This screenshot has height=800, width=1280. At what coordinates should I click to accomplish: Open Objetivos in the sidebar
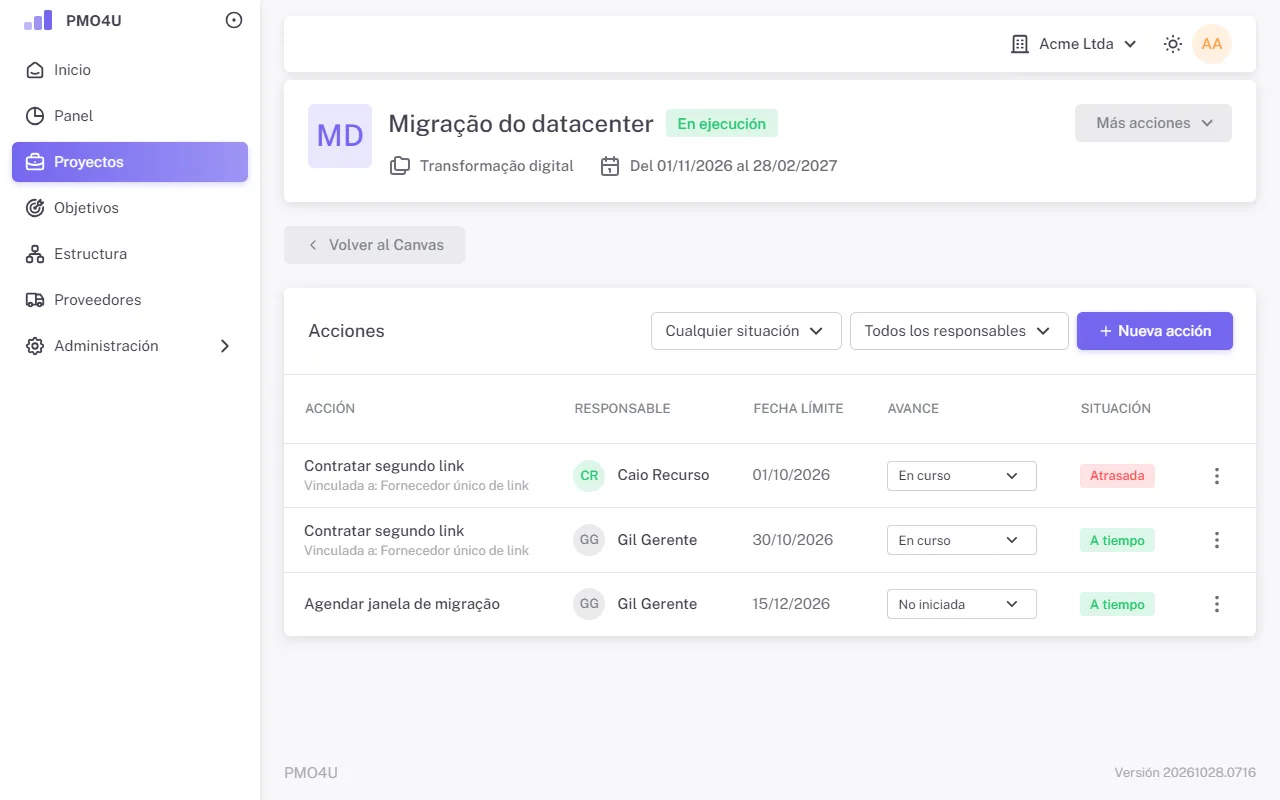point(130,208)
